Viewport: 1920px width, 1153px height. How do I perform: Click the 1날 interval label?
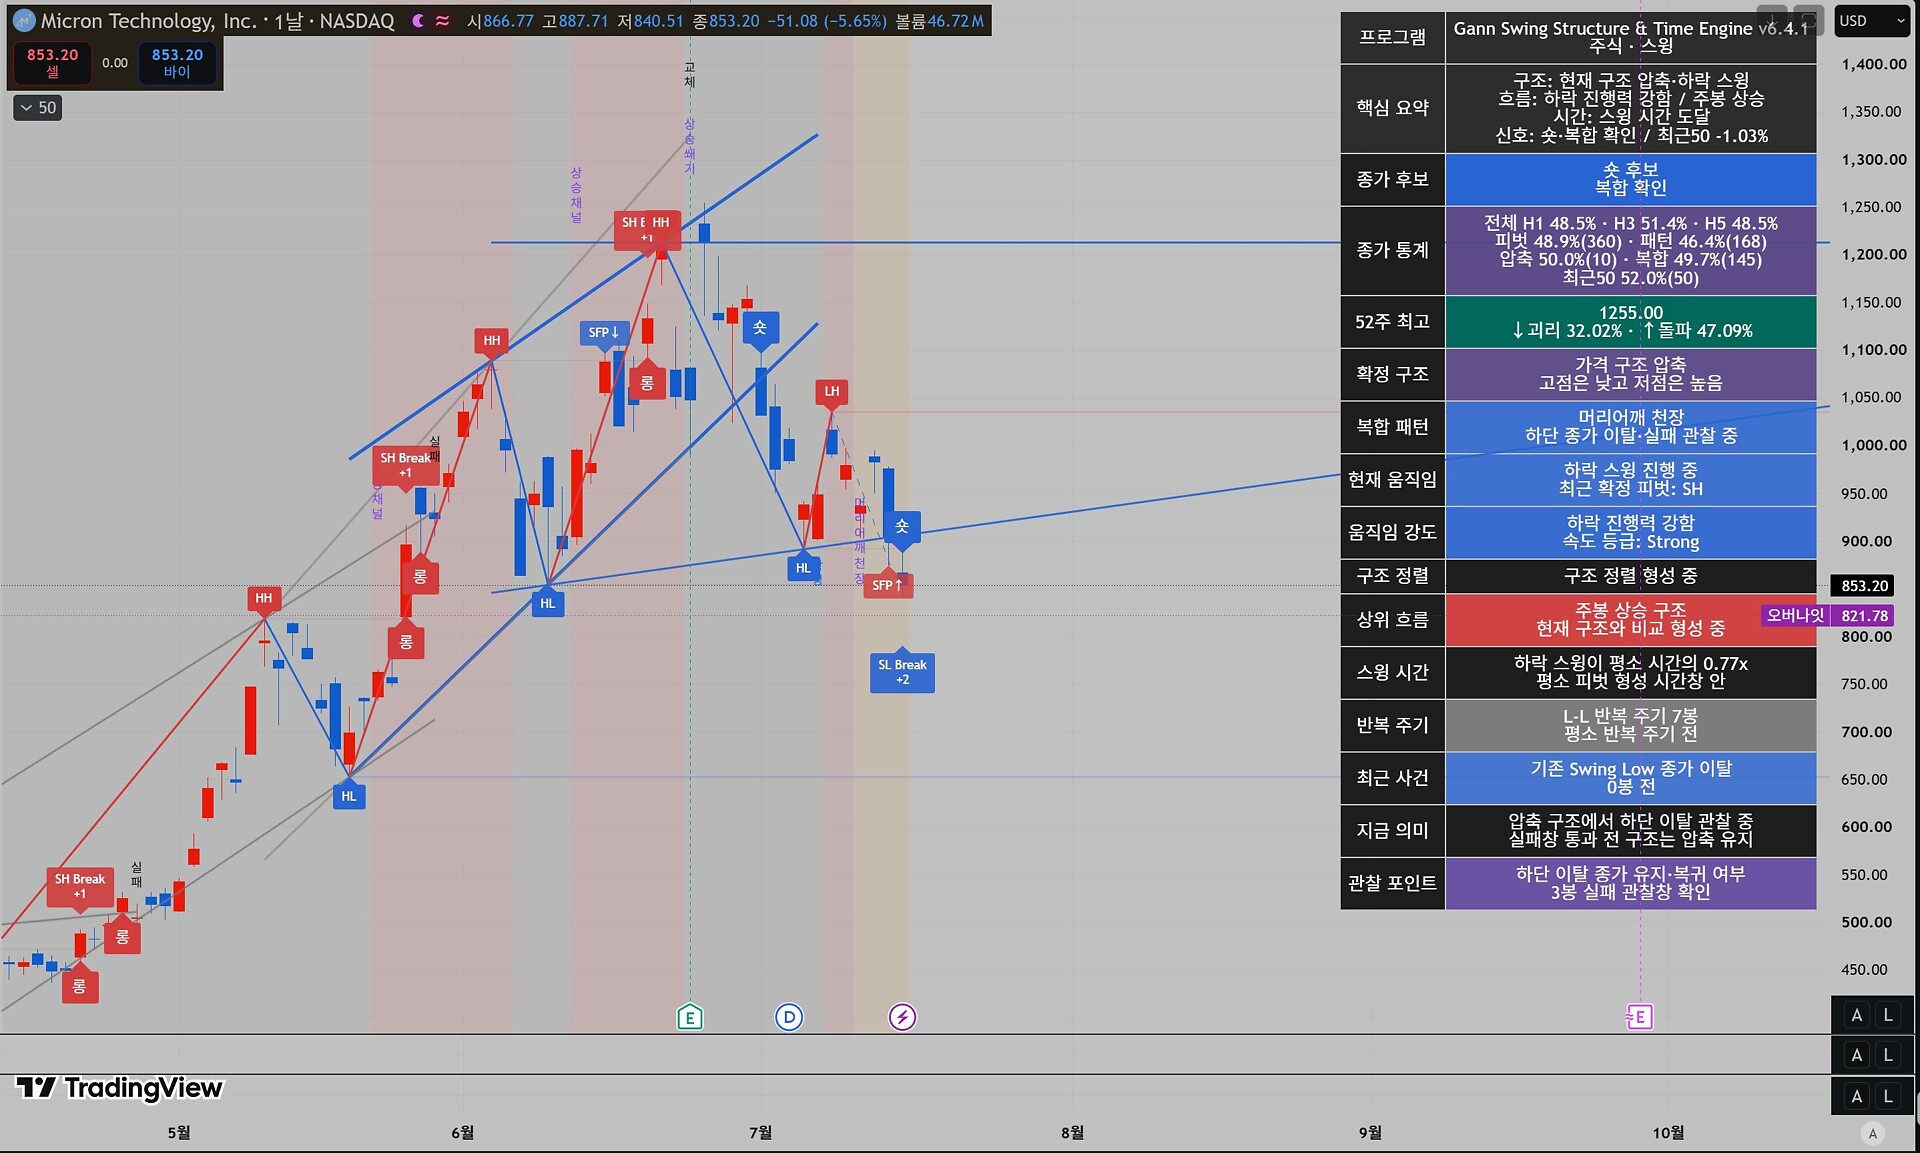coord(288,21)
